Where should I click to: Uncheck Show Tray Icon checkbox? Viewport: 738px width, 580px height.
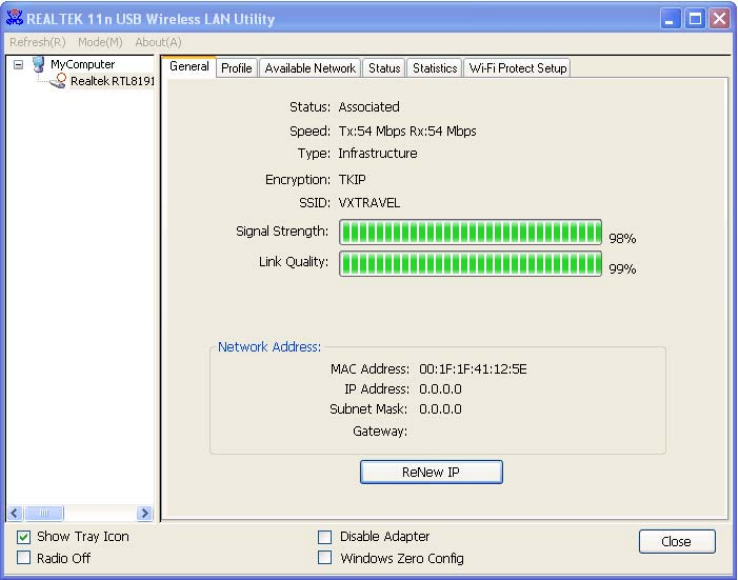(x=24, y=537)
